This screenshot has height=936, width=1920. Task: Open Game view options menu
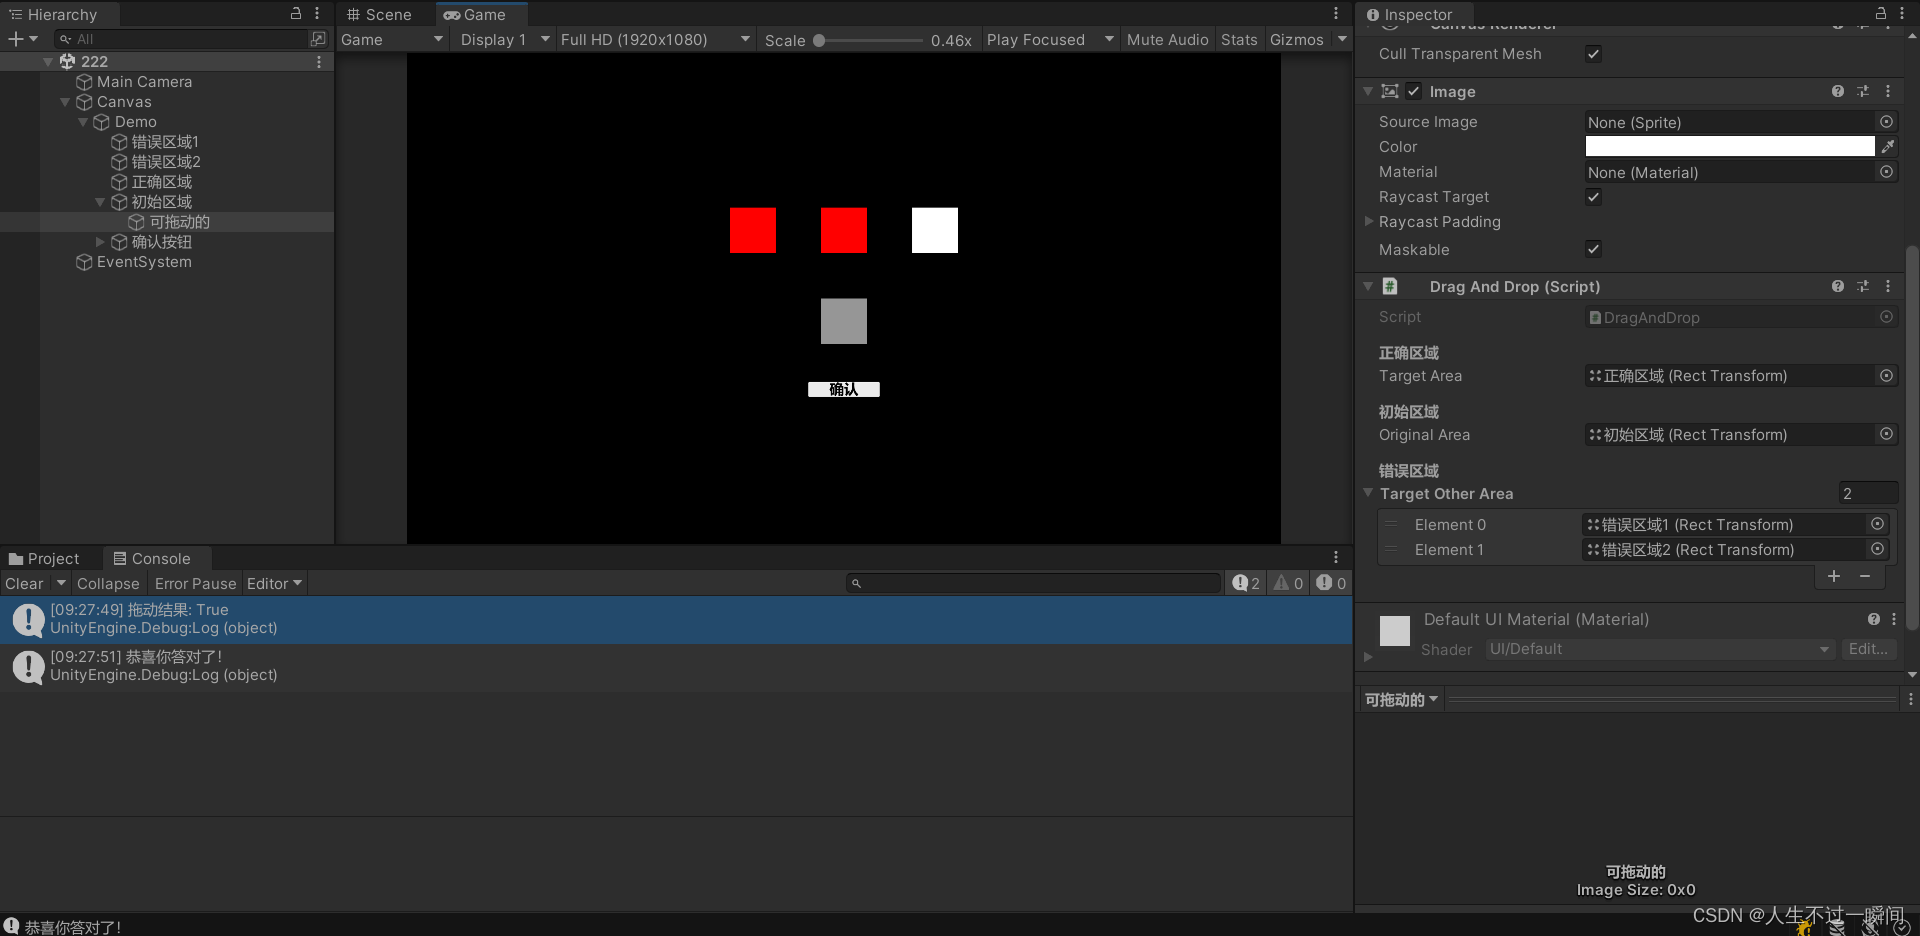click(x=1336, y=13)
